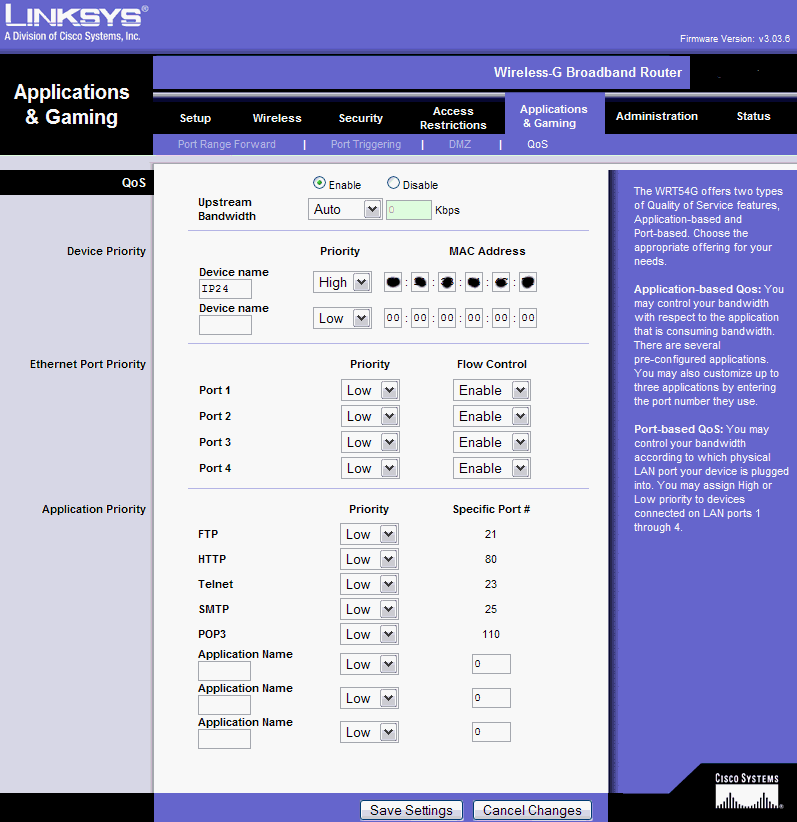
Task: Open first custom application priority dropdown
Action: 369,664
